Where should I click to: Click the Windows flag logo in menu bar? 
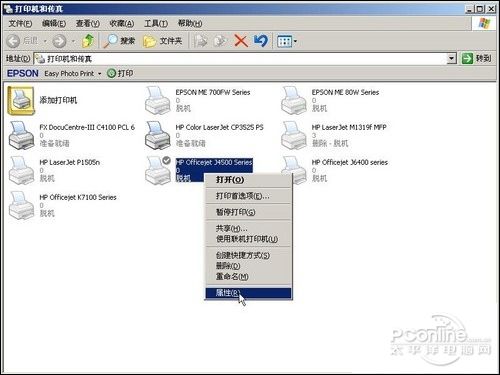coord(484,24)
